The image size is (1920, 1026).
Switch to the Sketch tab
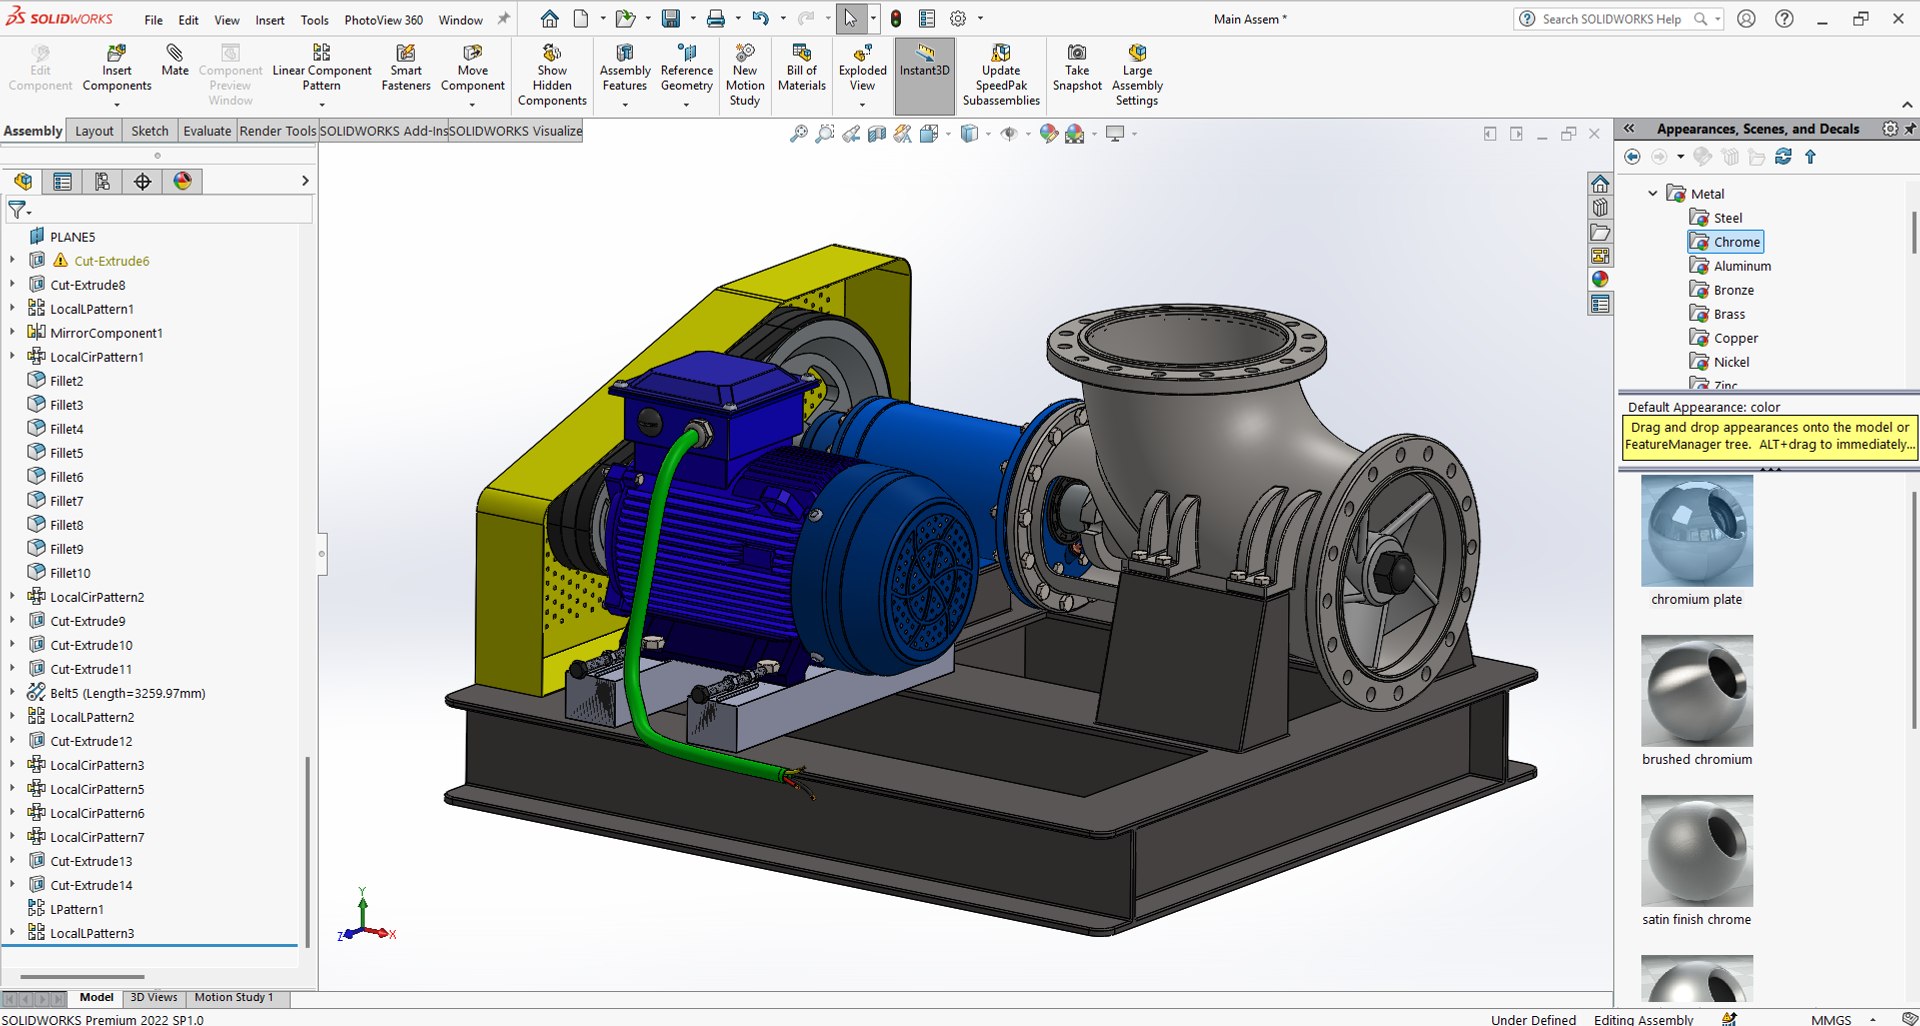click(x=150, y=131)
